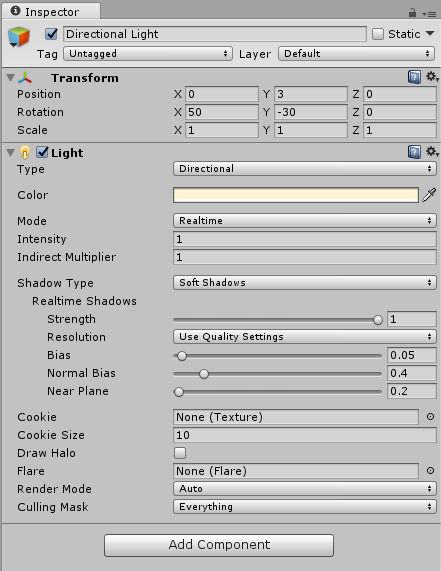Image resolution: width=441 pixels, height=571 pixels.
Task: Open the Light component gear settings
Action: pos(432,151)
